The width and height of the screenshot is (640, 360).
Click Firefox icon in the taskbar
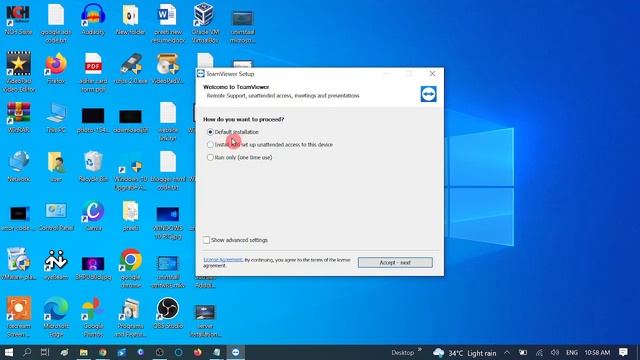(198, 352)
